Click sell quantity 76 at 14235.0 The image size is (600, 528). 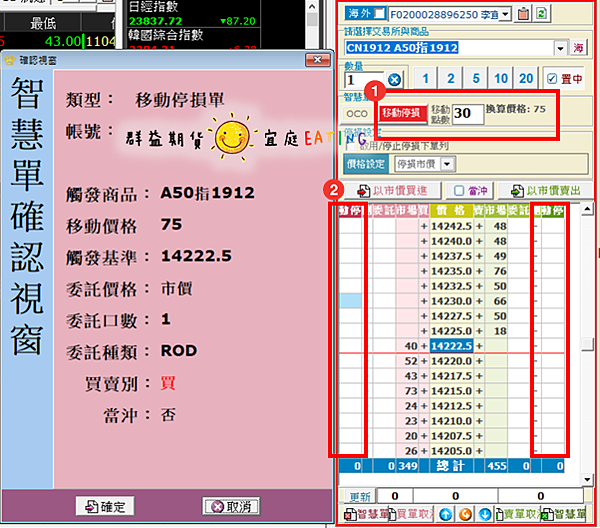click(496, 271)
